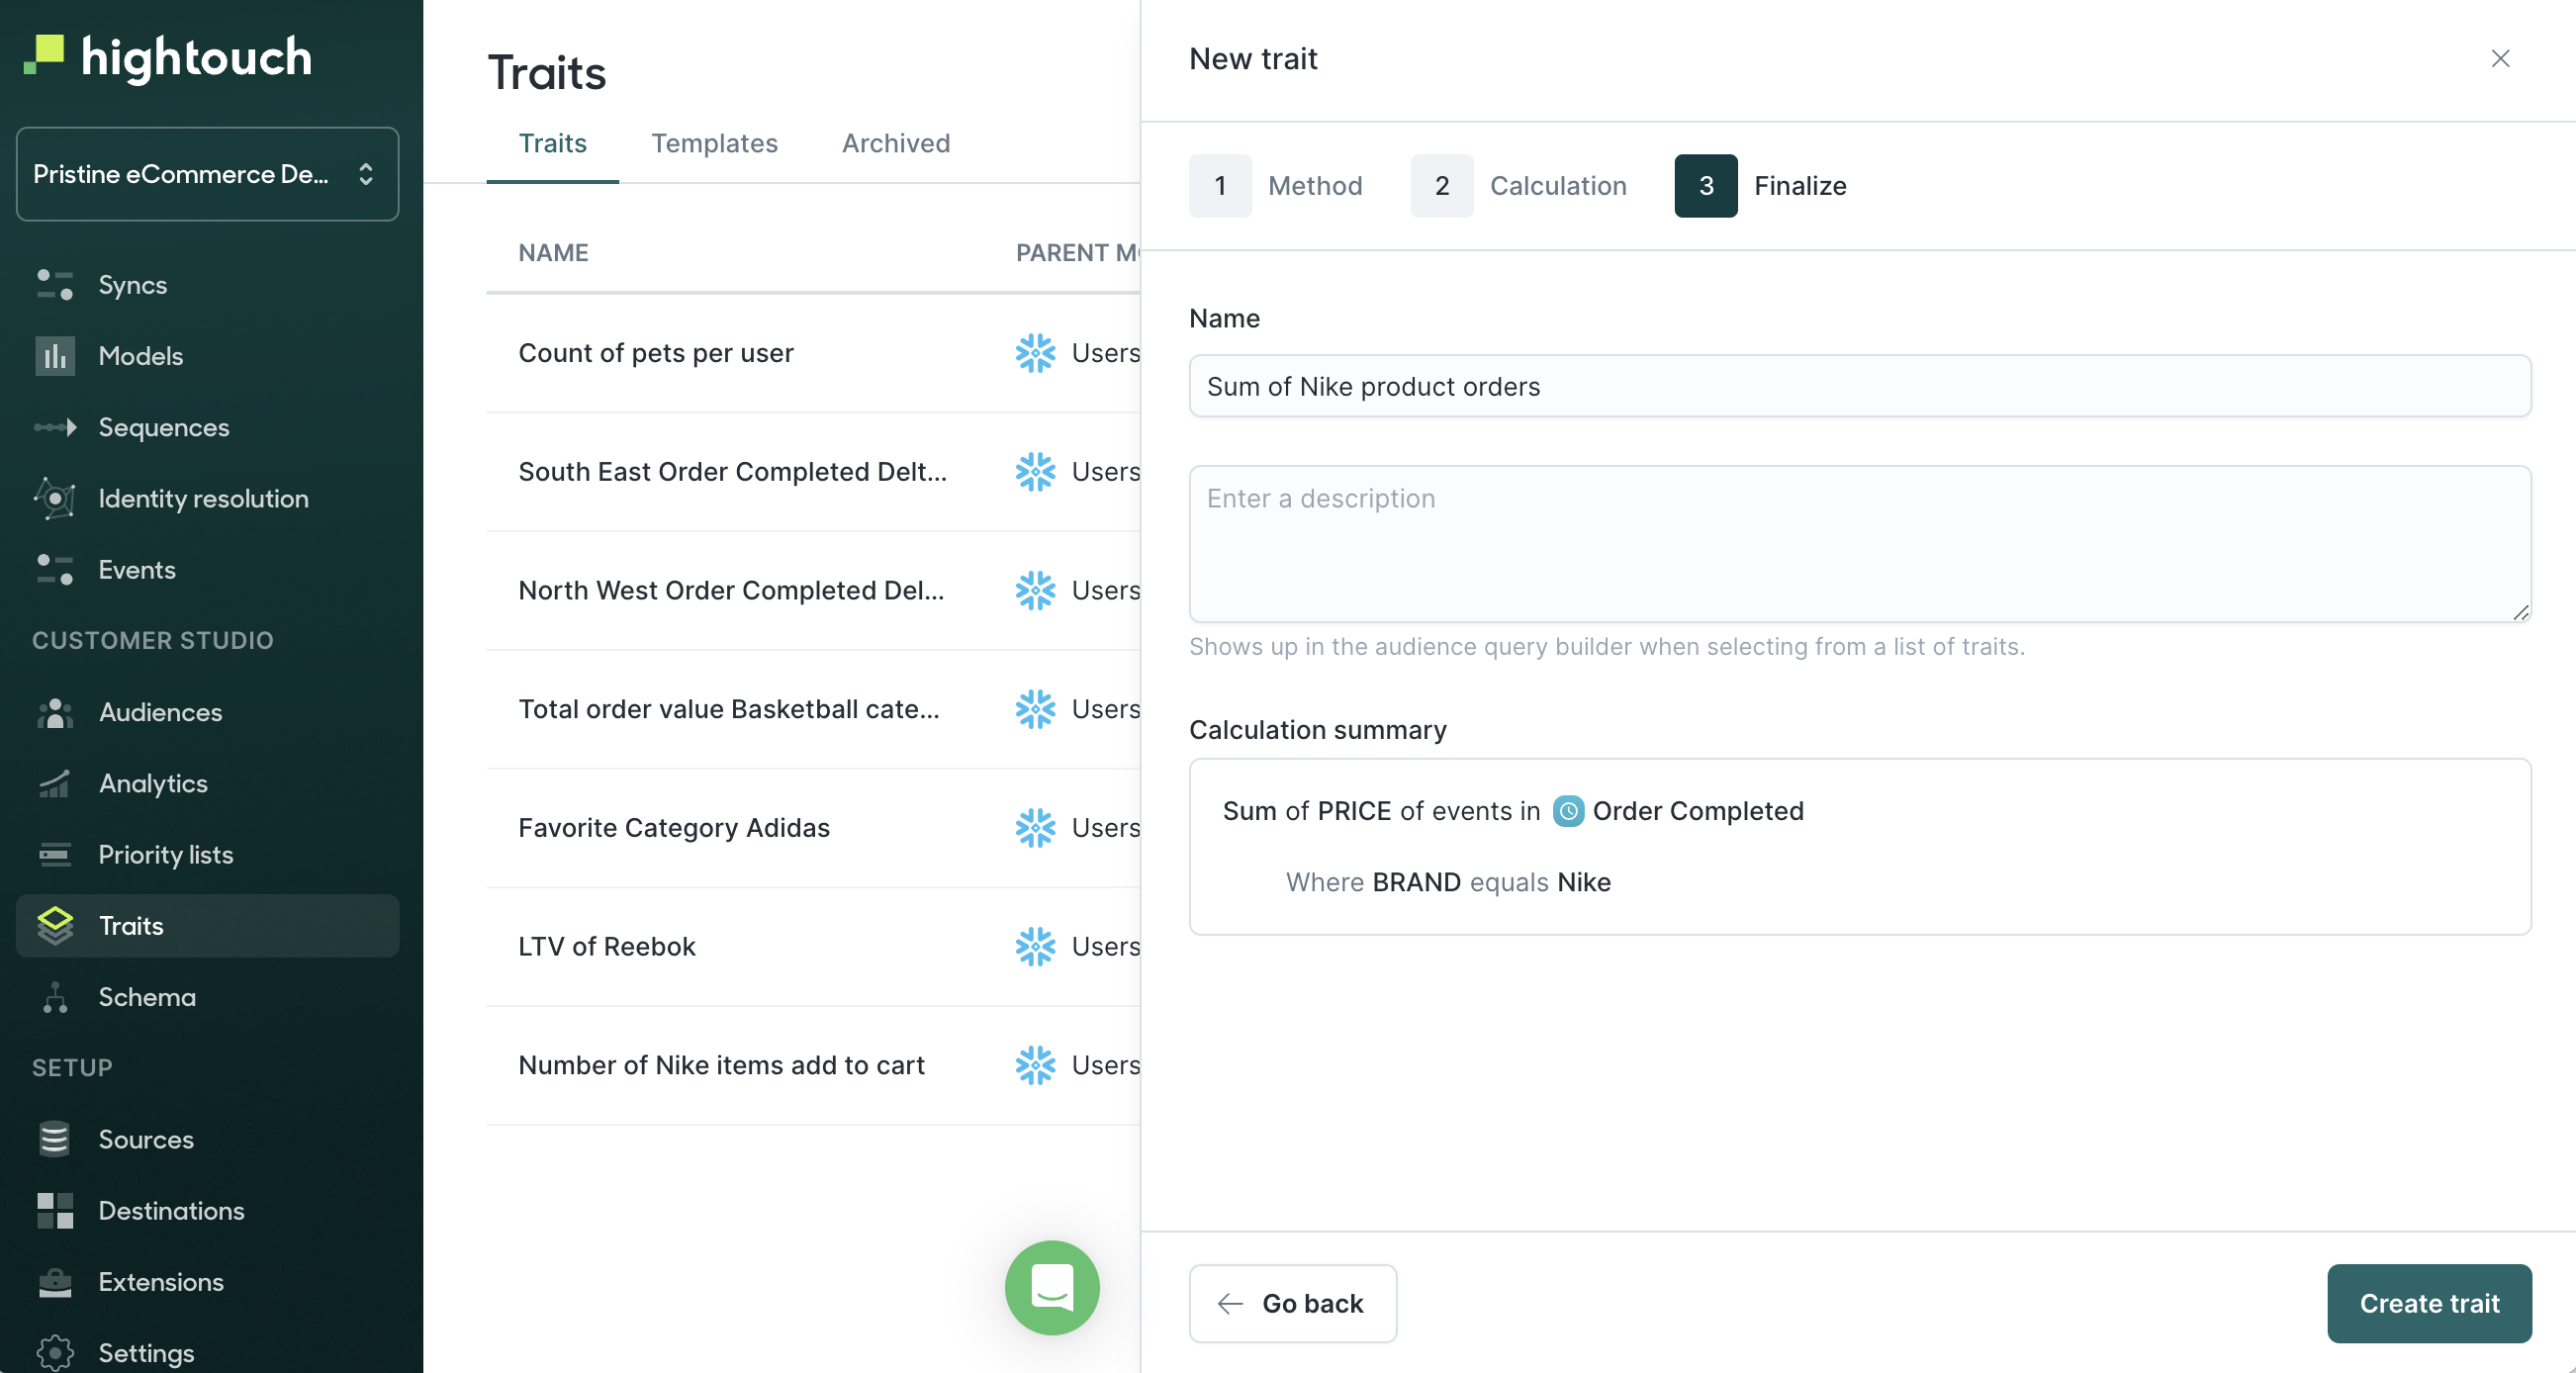2576x1373 pixels.
Task: Open the 'Count of pets per user' trait
Action: [656, 353]
